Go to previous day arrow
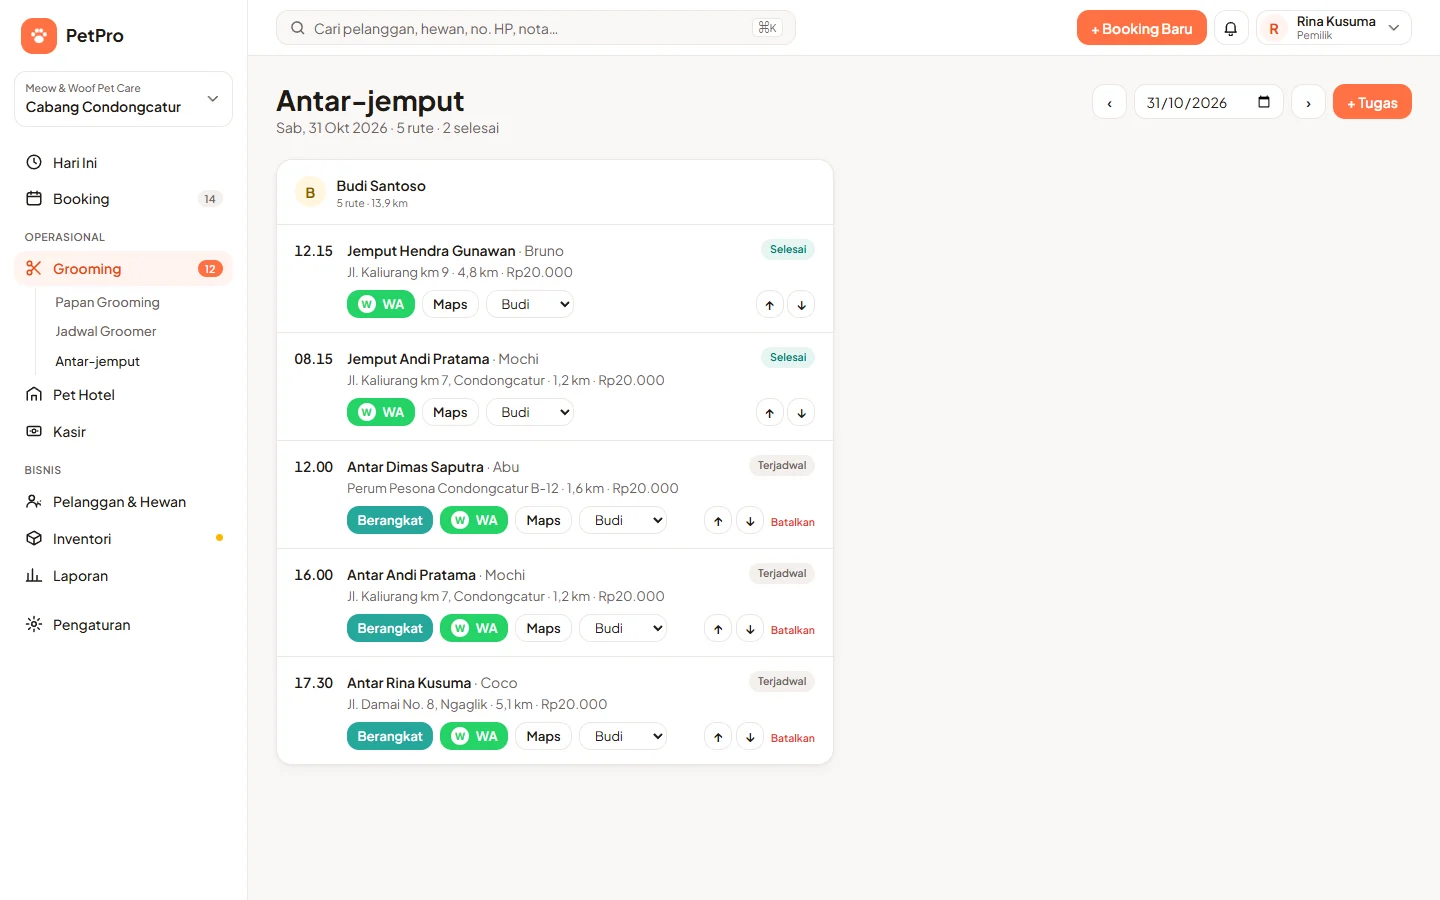 [x=1109, y=102]
